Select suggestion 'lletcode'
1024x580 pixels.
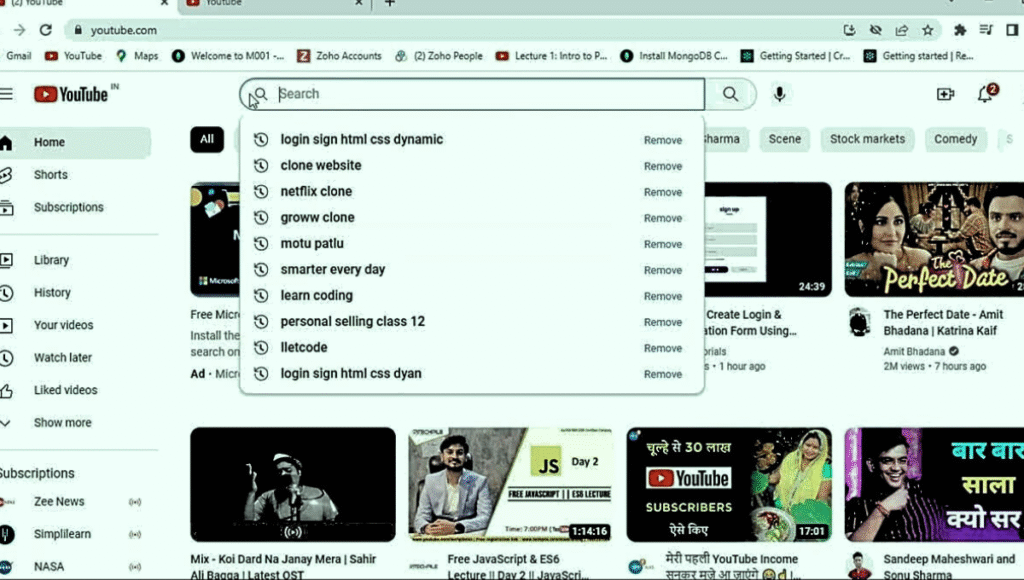(304, 348)
